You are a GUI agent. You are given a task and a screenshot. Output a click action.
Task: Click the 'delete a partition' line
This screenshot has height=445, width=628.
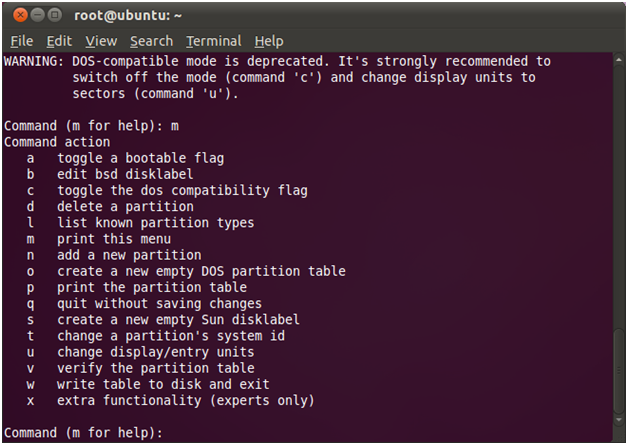click(x=110, y=207)
